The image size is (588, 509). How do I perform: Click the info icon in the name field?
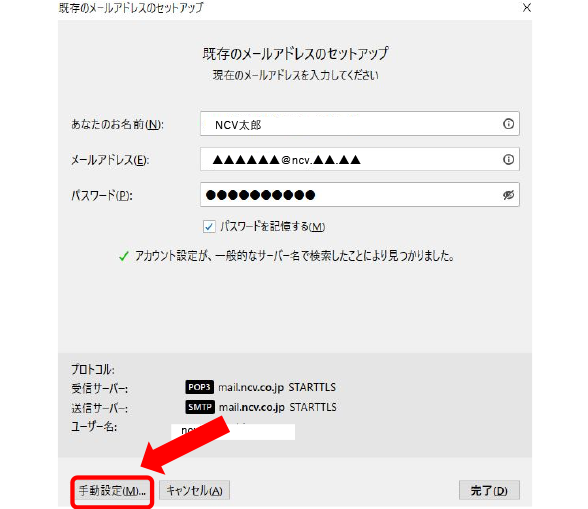[508, 124]
